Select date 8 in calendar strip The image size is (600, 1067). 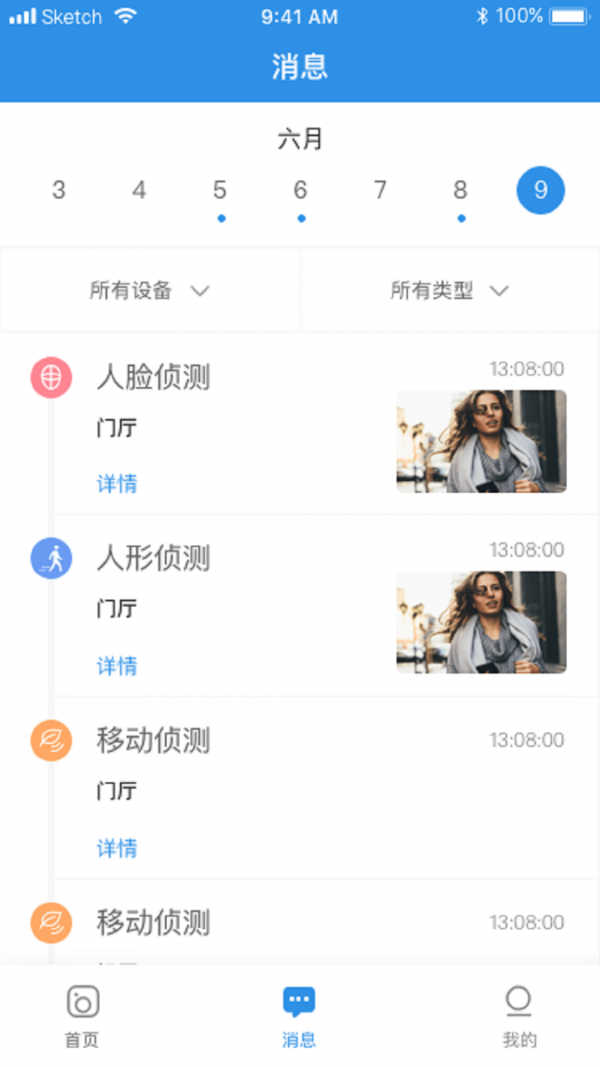pyautogui.click(x=460, y=190)
